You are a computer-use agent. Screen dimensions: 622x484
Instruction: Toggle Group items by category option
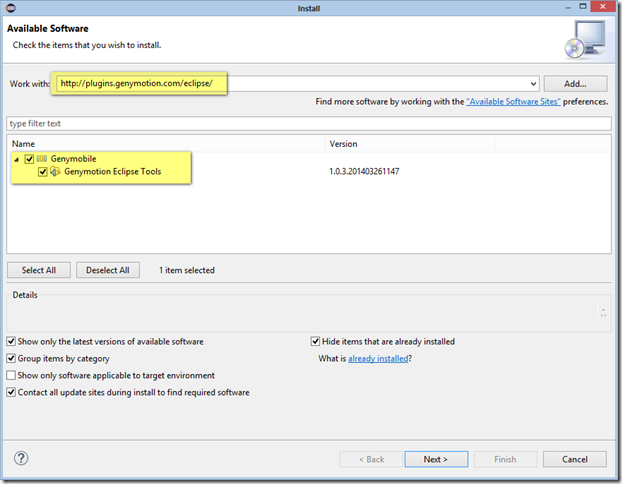[11, 358]
